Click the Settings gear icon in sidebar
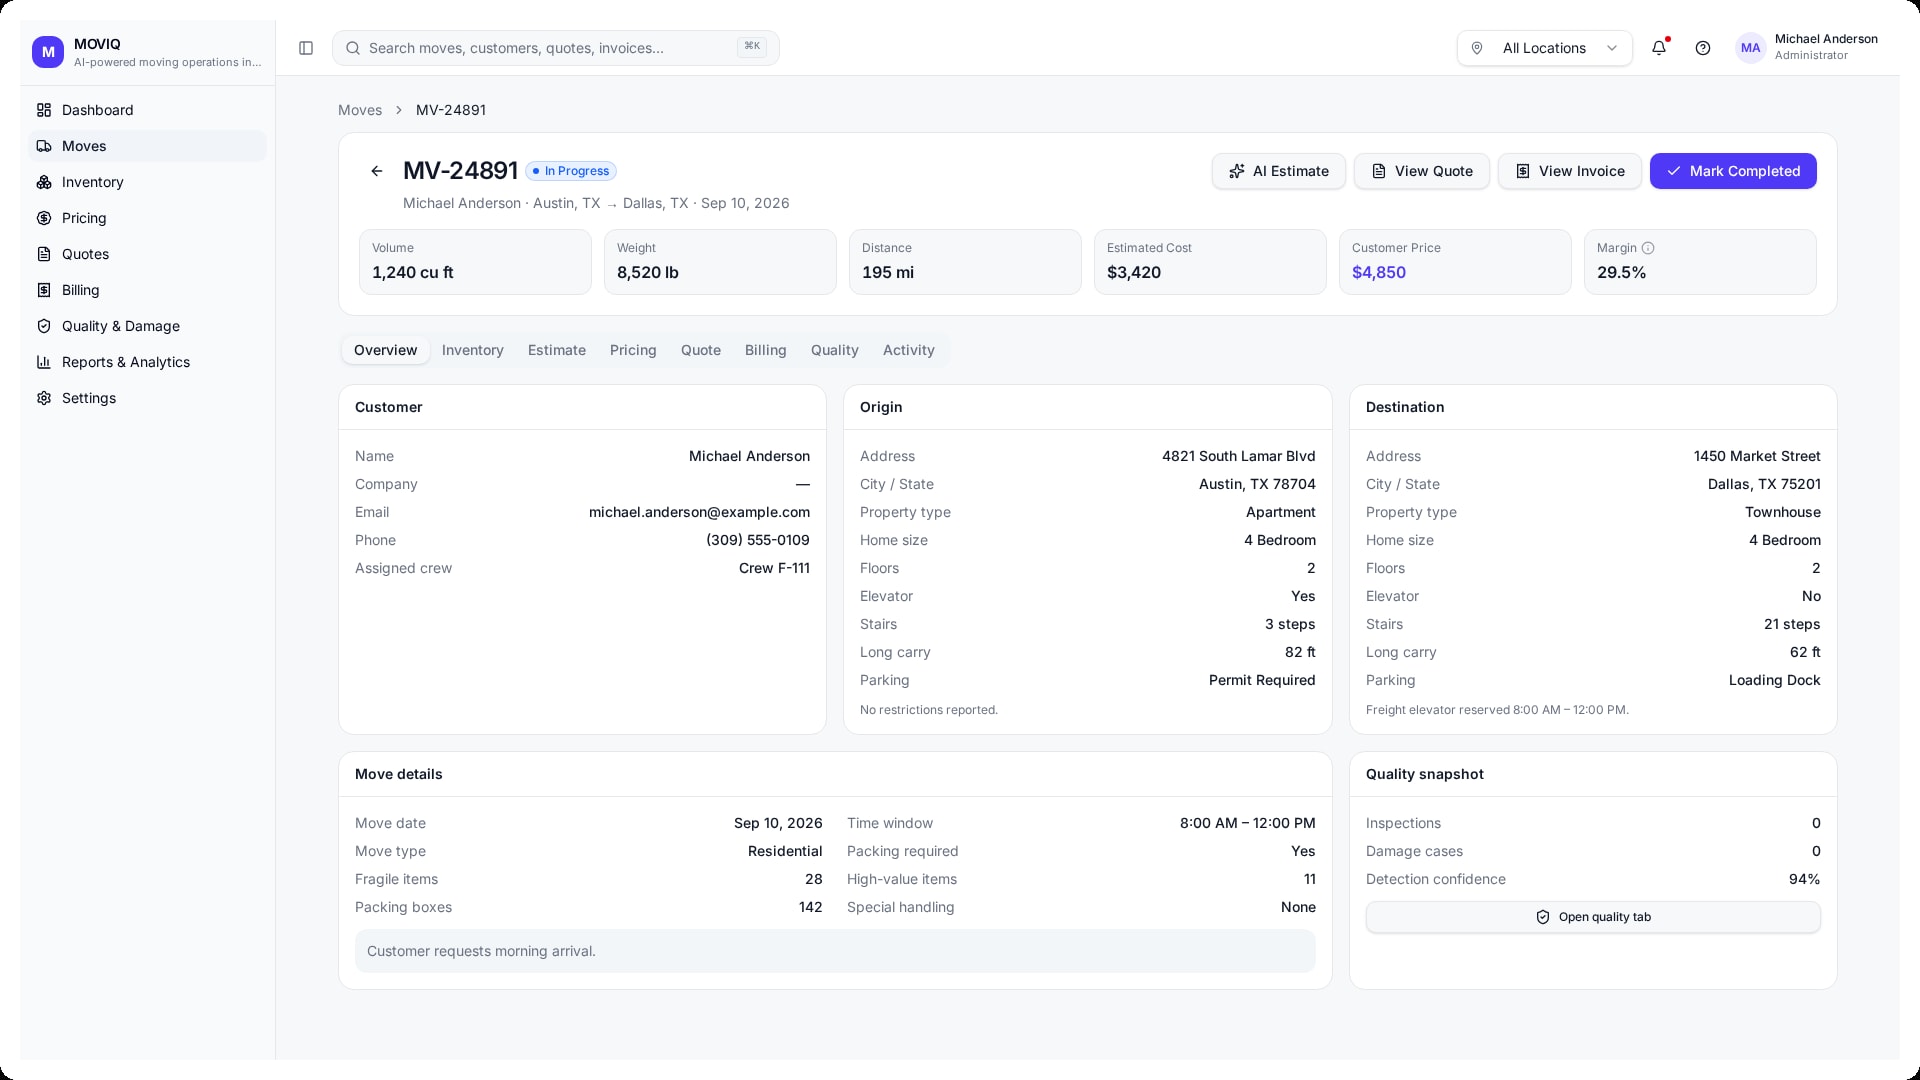 [44, 398]
